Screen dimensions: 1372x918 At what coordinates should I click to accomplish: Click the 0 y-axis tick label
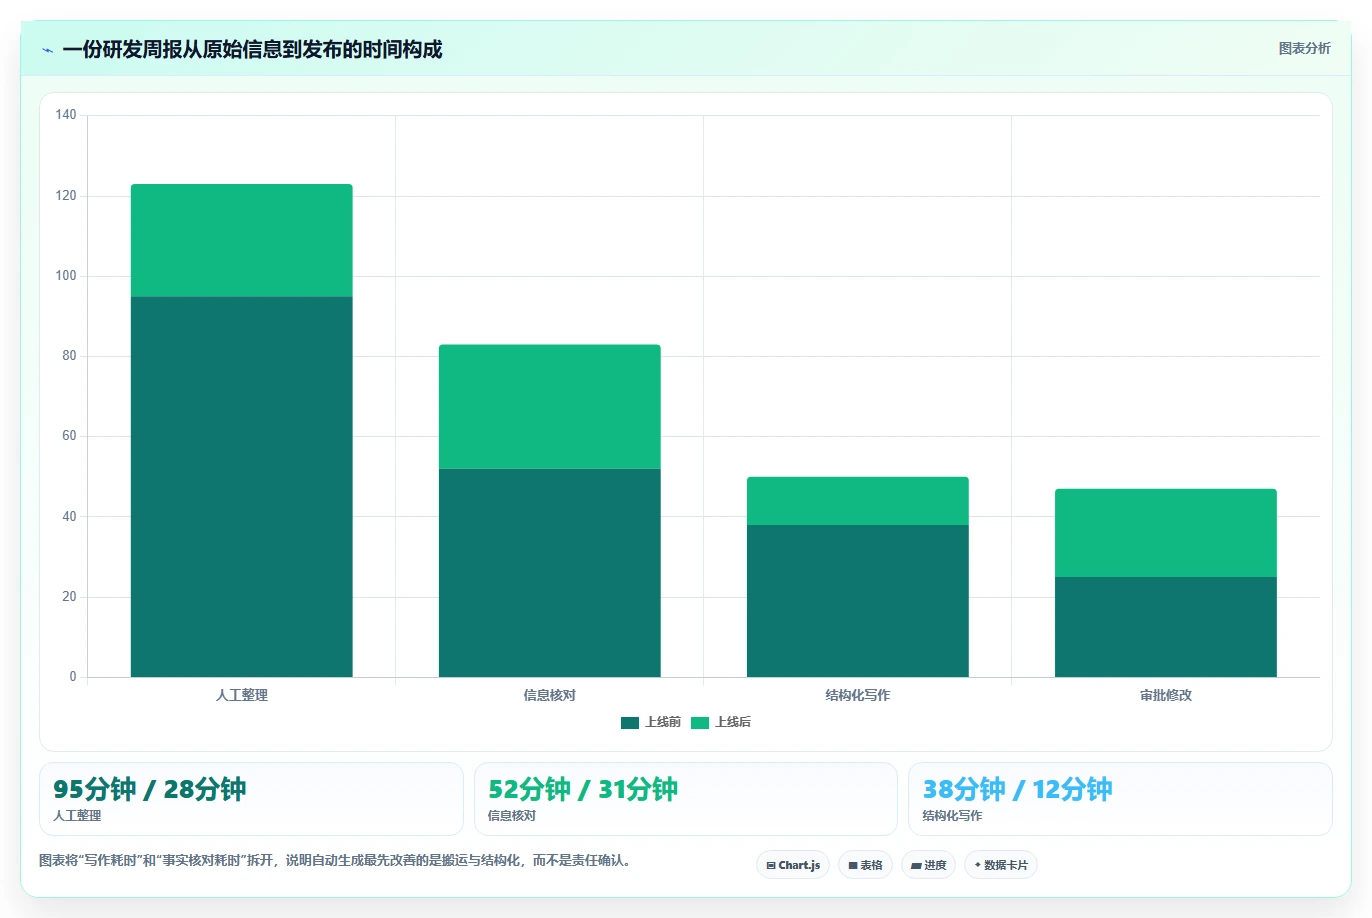click(73, 677)
